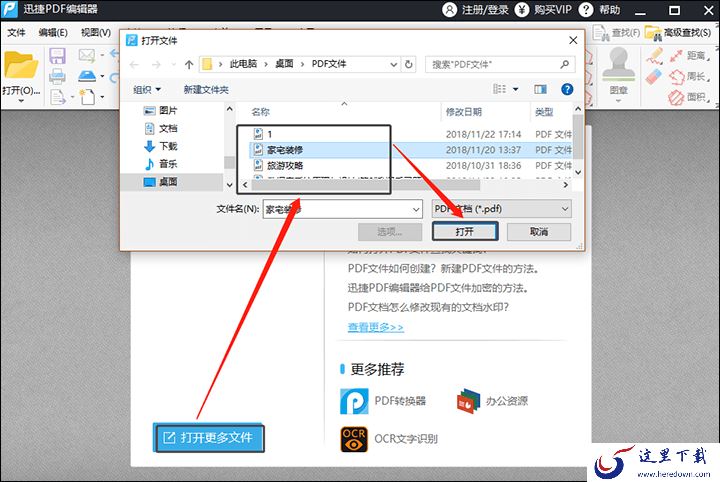This screenshot has height=482, width=720.
Task: Click the Stamp (图章) tool icon
Action: click(x=618, y=63)
